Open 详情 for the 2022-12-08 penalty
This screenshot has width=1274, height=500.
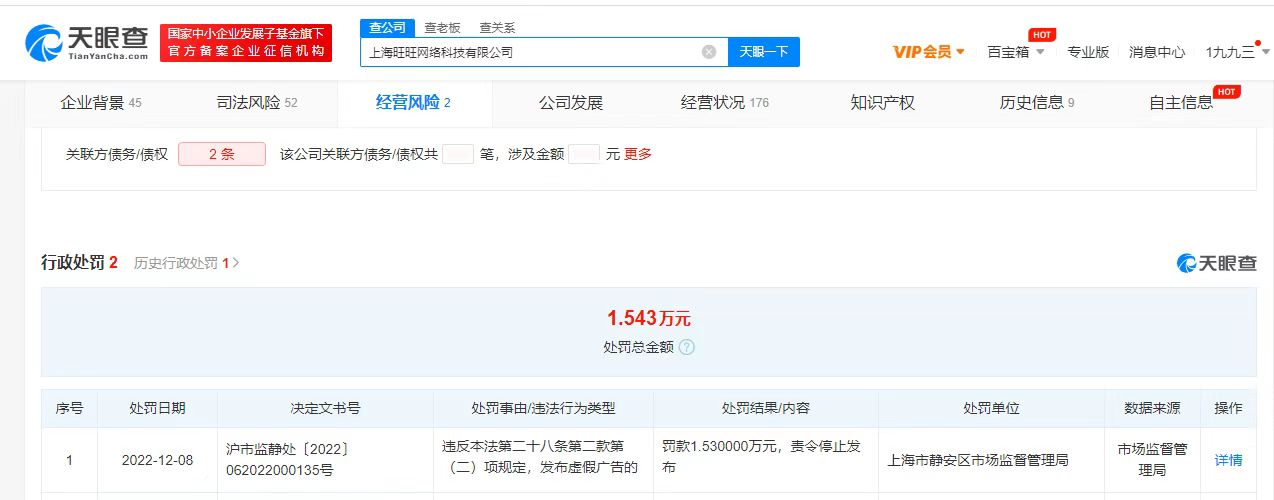click(x=1228, y=460)
